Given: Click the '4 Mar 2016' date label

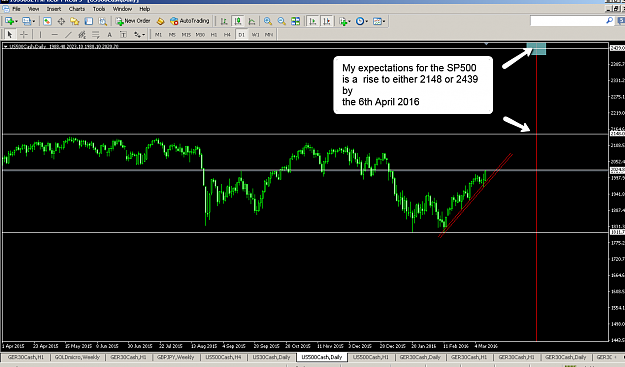Looking at the screenshot, I should click(486, 346).
